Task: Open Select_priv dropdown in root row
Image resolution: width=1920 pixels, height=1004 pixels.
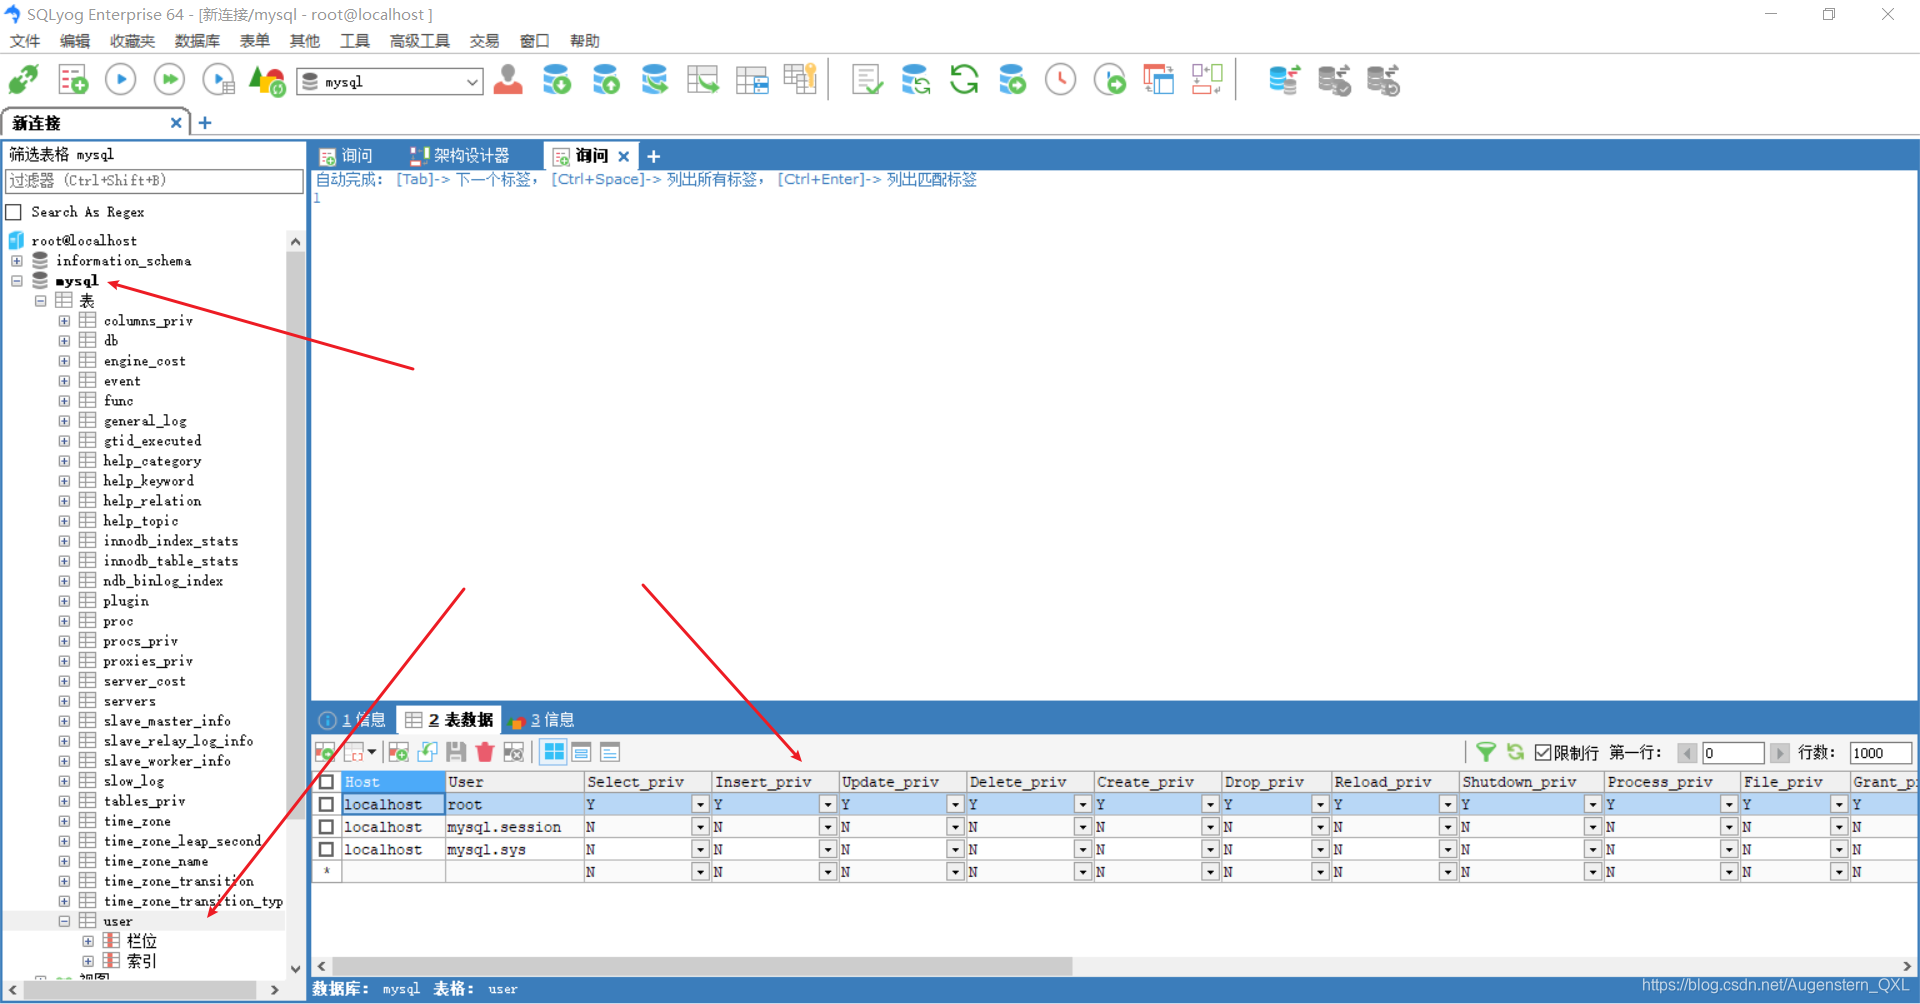Action: coord(700,804)
